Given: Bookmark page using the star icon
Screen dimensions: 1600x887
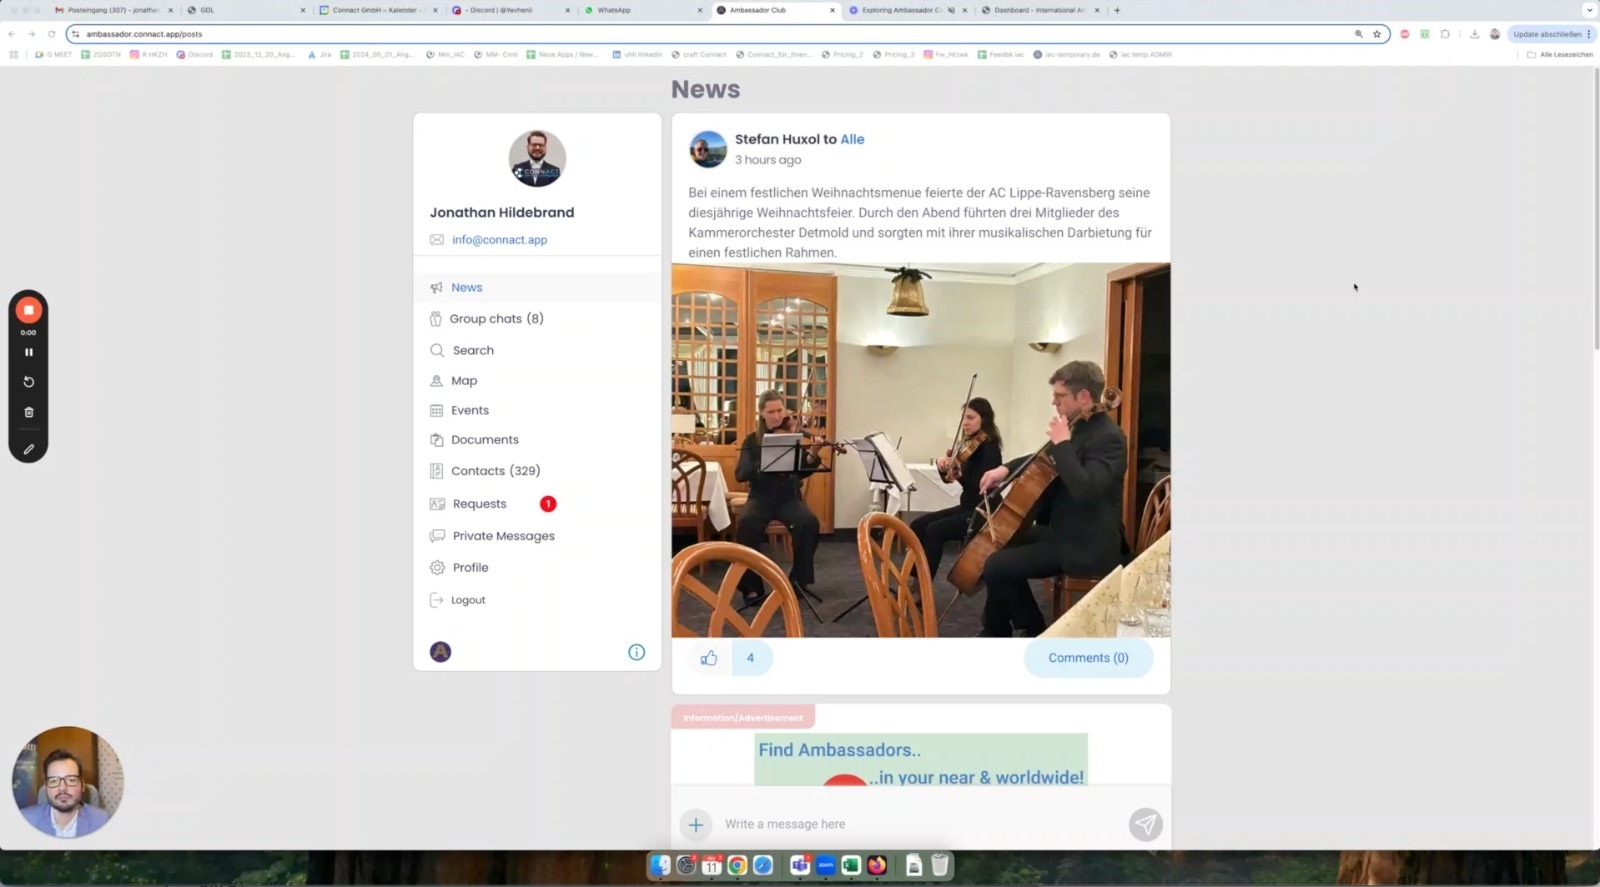Looking at the screenshot, I should (x=1377, y=34).
